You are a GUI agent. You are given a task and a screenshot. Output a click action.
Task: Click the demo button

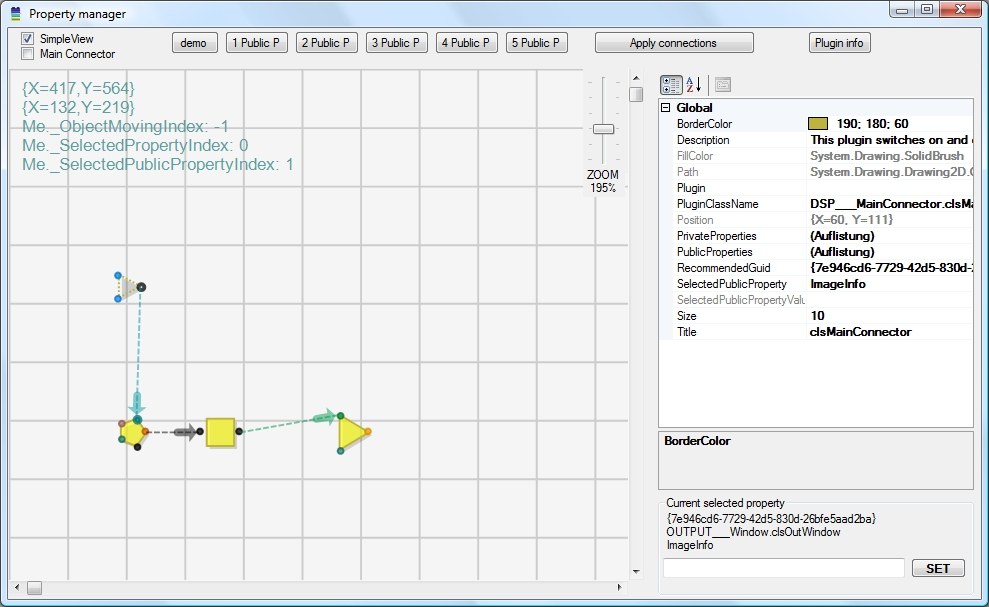point(194,43)
